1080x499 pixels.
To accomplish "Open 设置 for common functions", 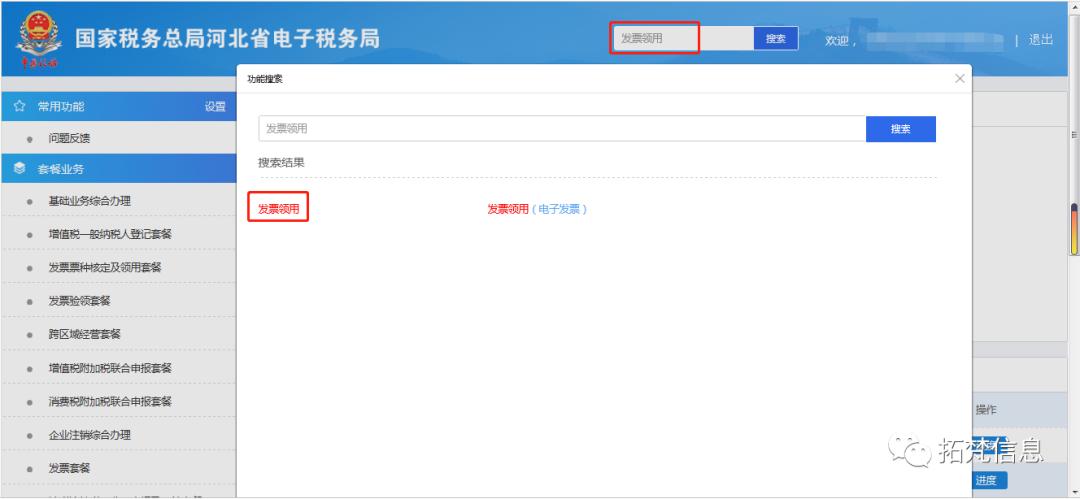I will [x=215, y=107].
